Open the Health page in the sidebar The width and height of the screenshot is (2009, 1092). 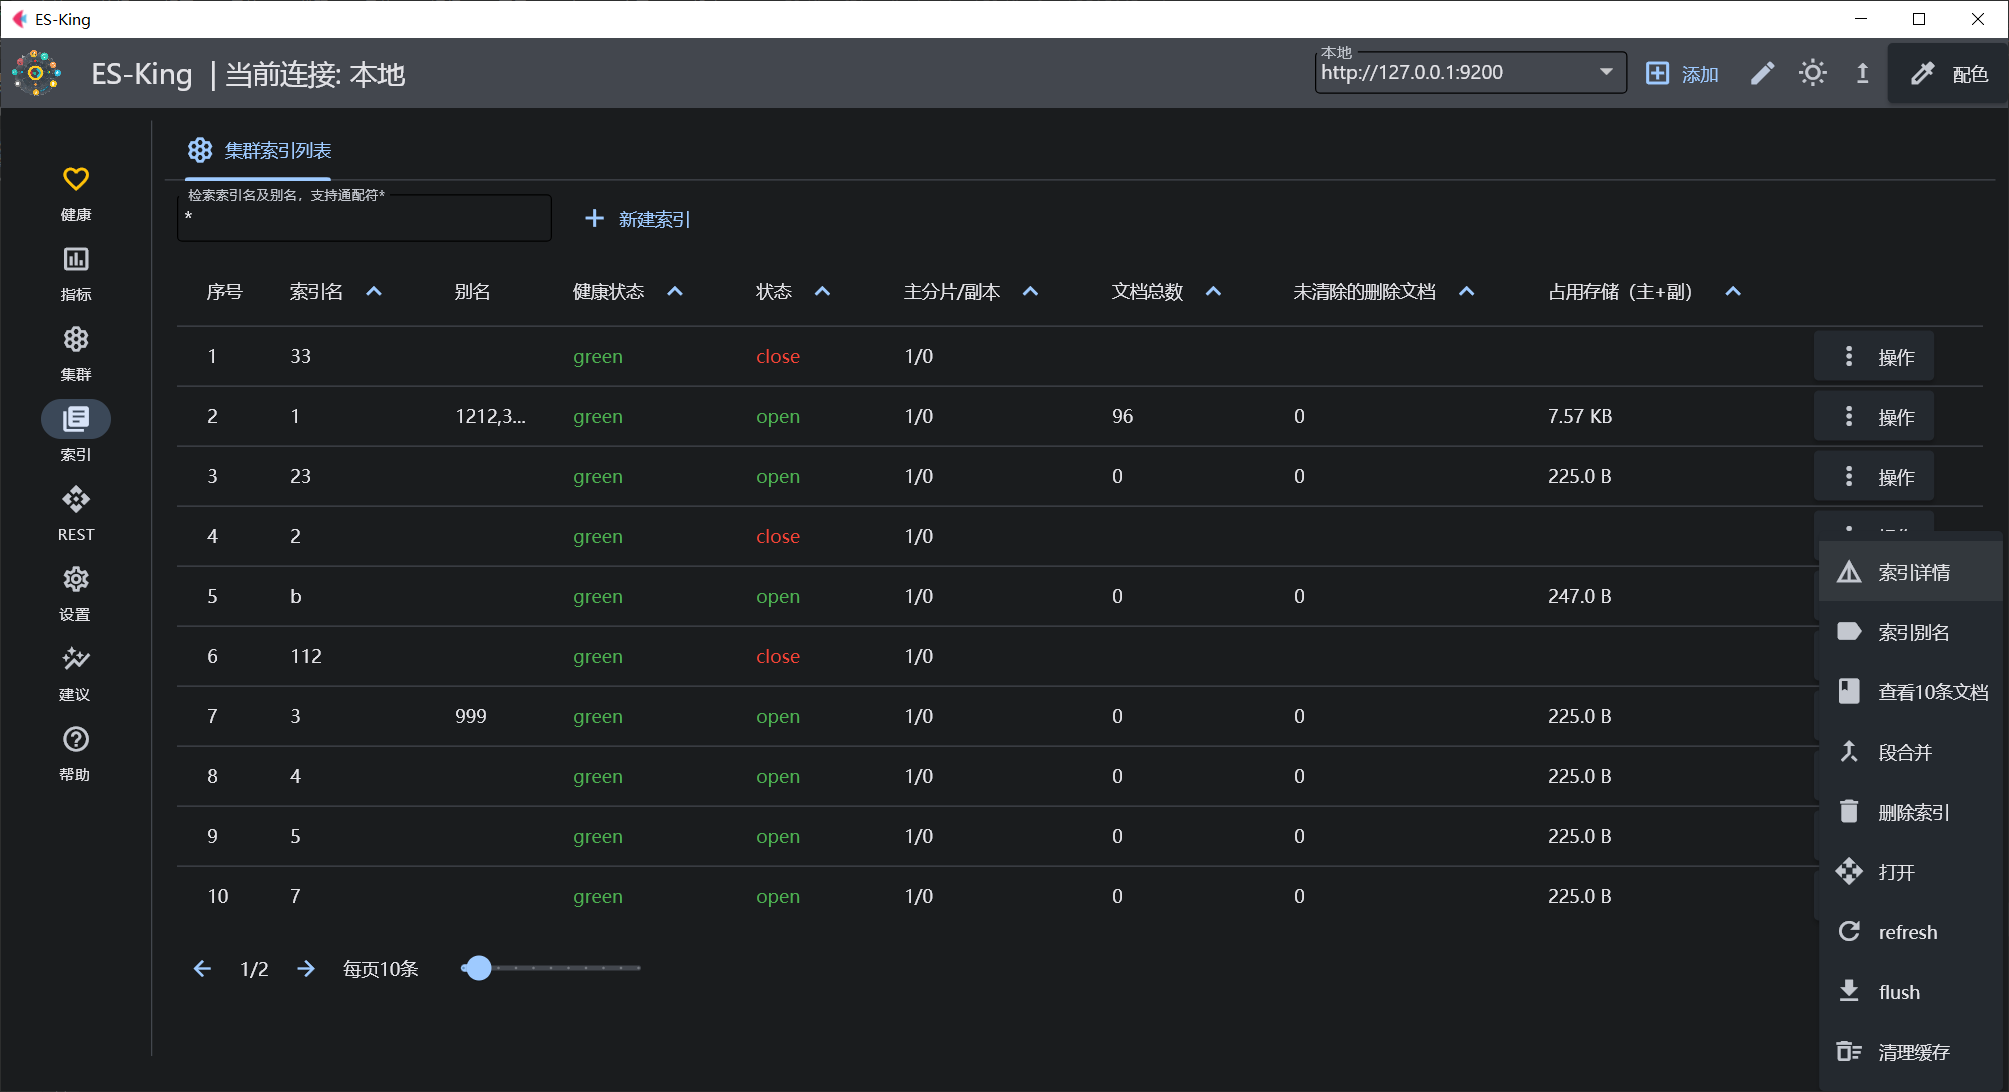(76, 180)
